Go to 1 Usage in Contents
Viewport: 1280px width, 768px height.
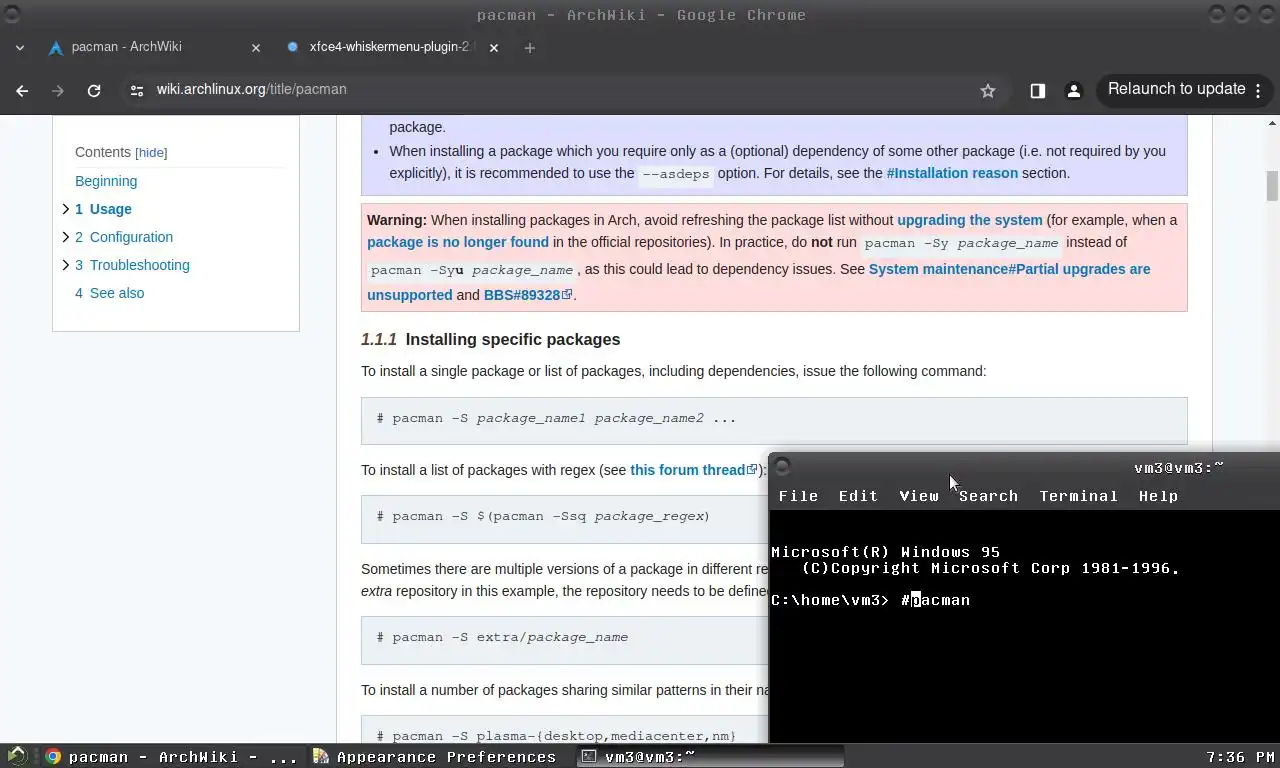103,209
